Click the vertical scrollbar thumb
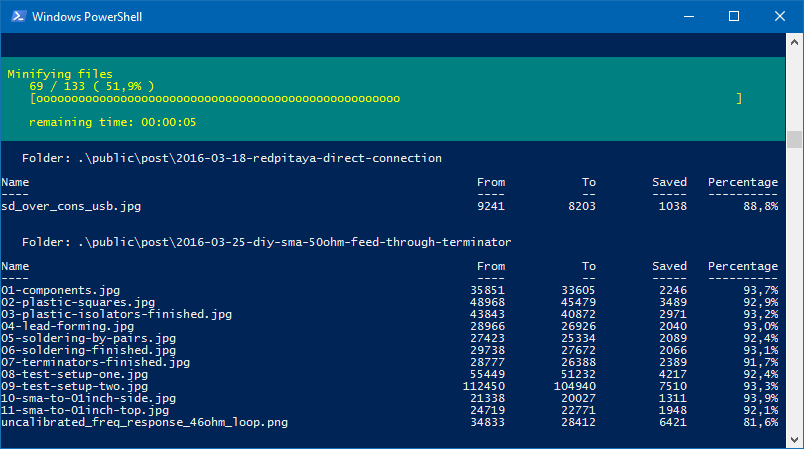This screenshot has height=449, width=804. coord(795,139)
